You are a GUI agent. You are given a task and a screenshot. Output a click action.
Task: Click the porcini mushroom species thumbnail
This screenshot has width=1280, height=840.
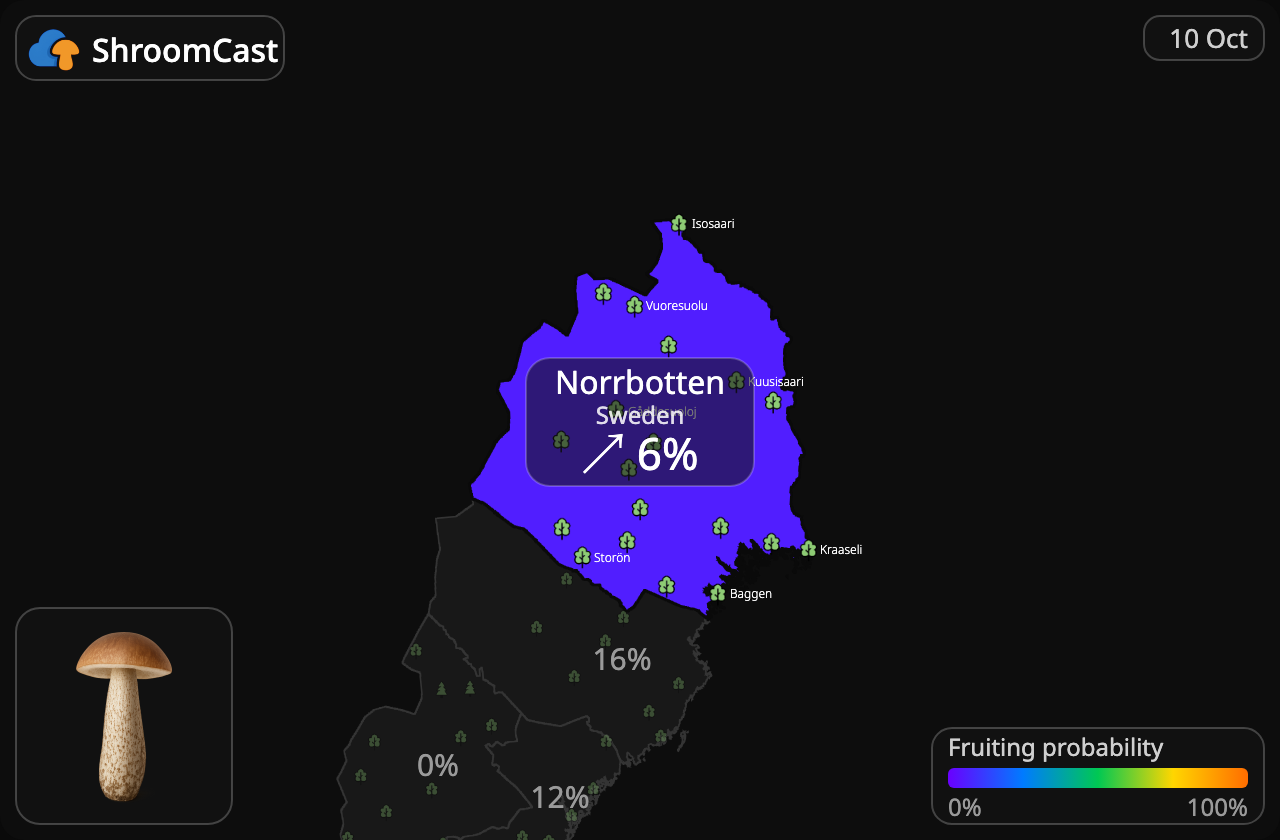[x=124, y=716]
